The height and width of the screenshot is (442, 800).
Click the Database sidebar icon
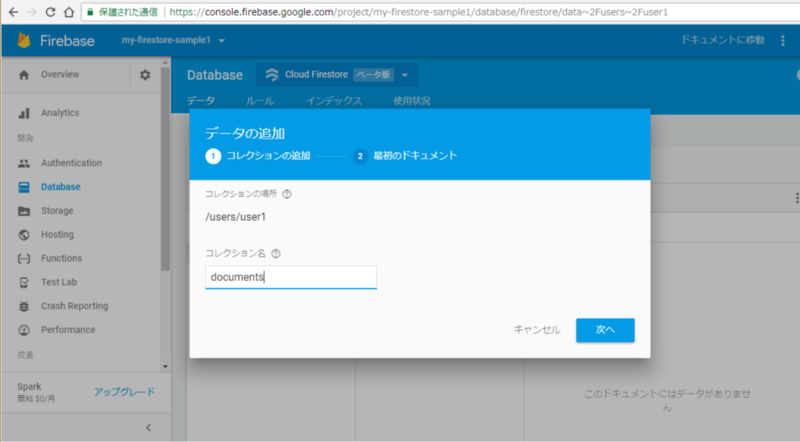[24, 187]
